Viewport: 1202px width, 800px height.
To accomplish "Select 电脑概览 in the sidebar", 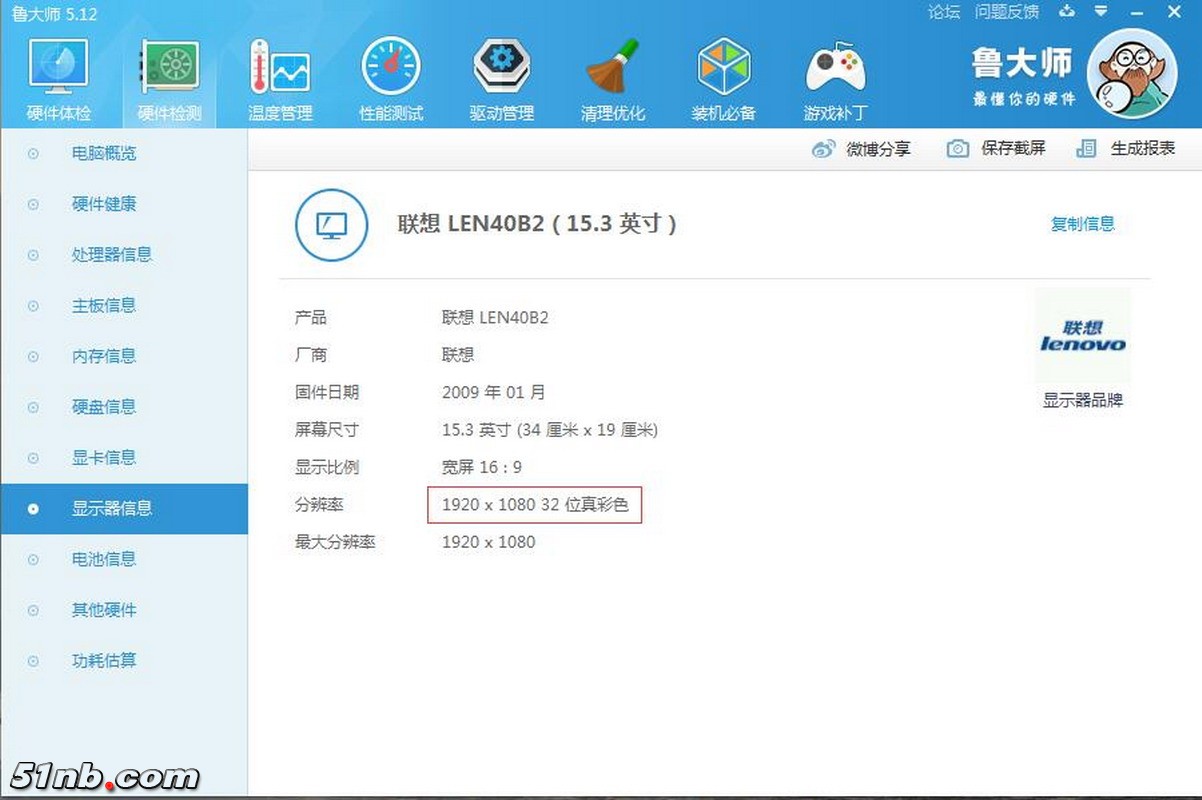I will click(104, 154).
